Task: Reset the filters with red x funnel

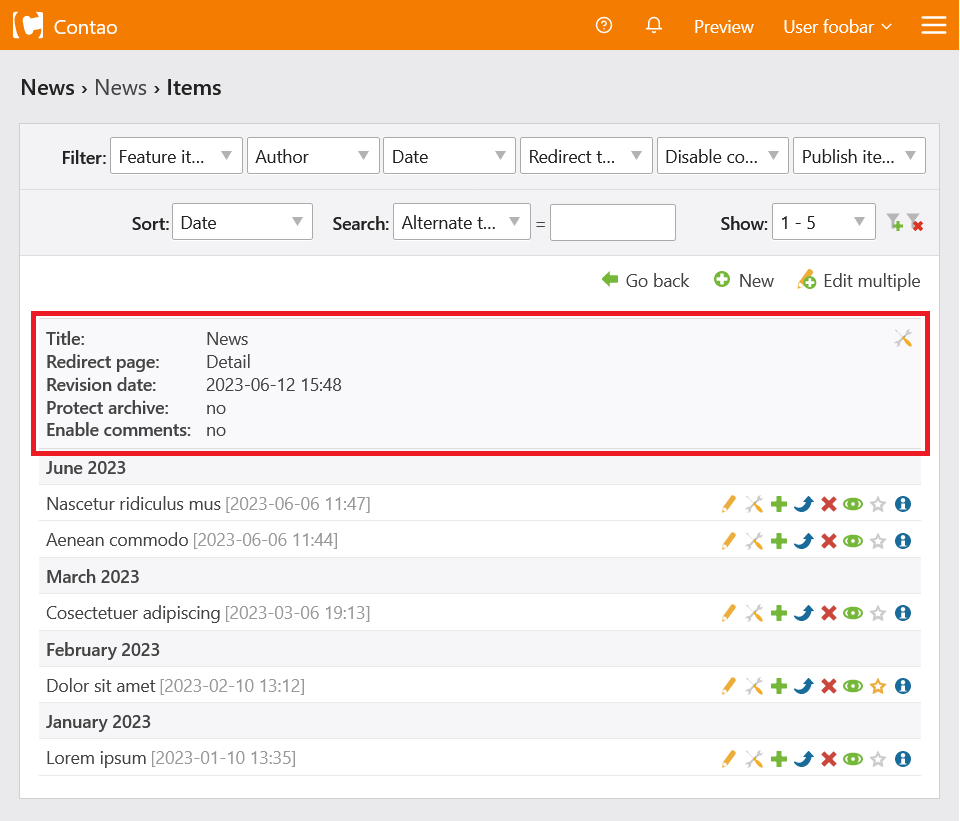Action: 915,222
